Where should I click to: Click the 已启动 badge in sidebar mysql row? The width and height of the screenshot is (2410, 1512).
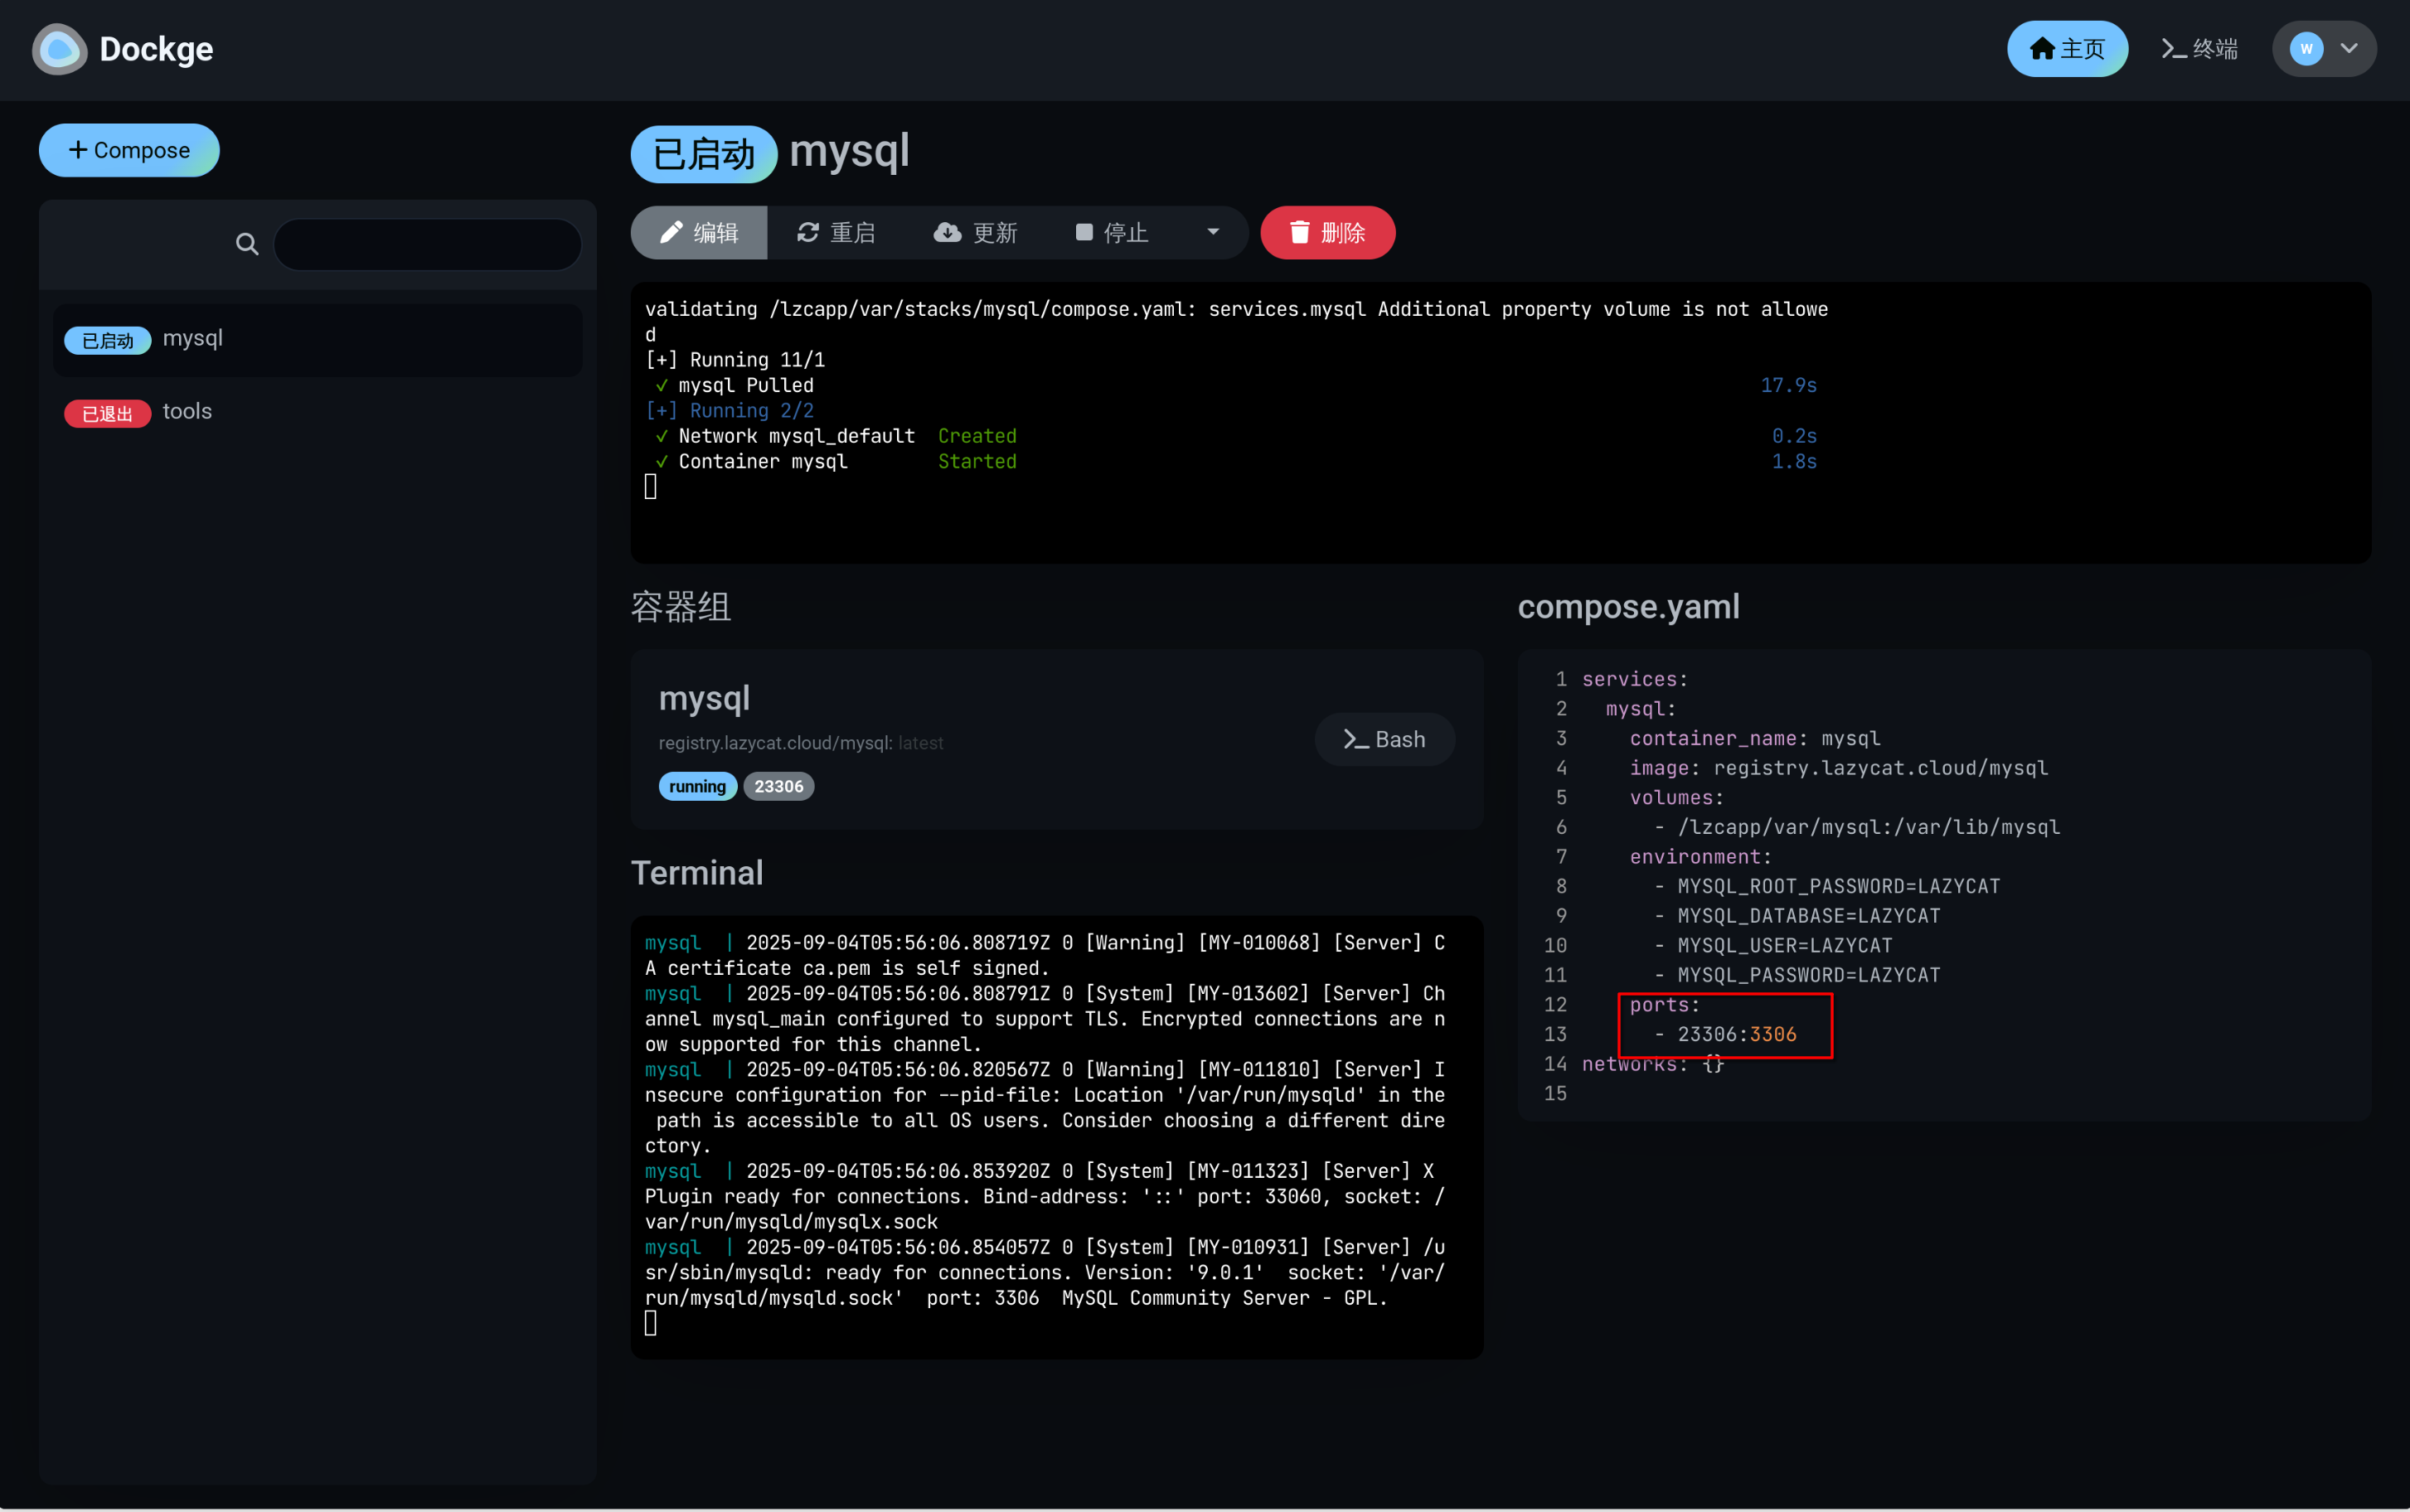point(107,341)
